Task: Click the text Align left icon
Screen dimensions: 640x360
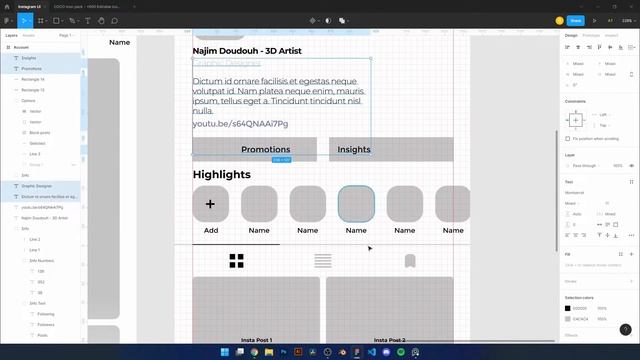Action: (567, 235)
